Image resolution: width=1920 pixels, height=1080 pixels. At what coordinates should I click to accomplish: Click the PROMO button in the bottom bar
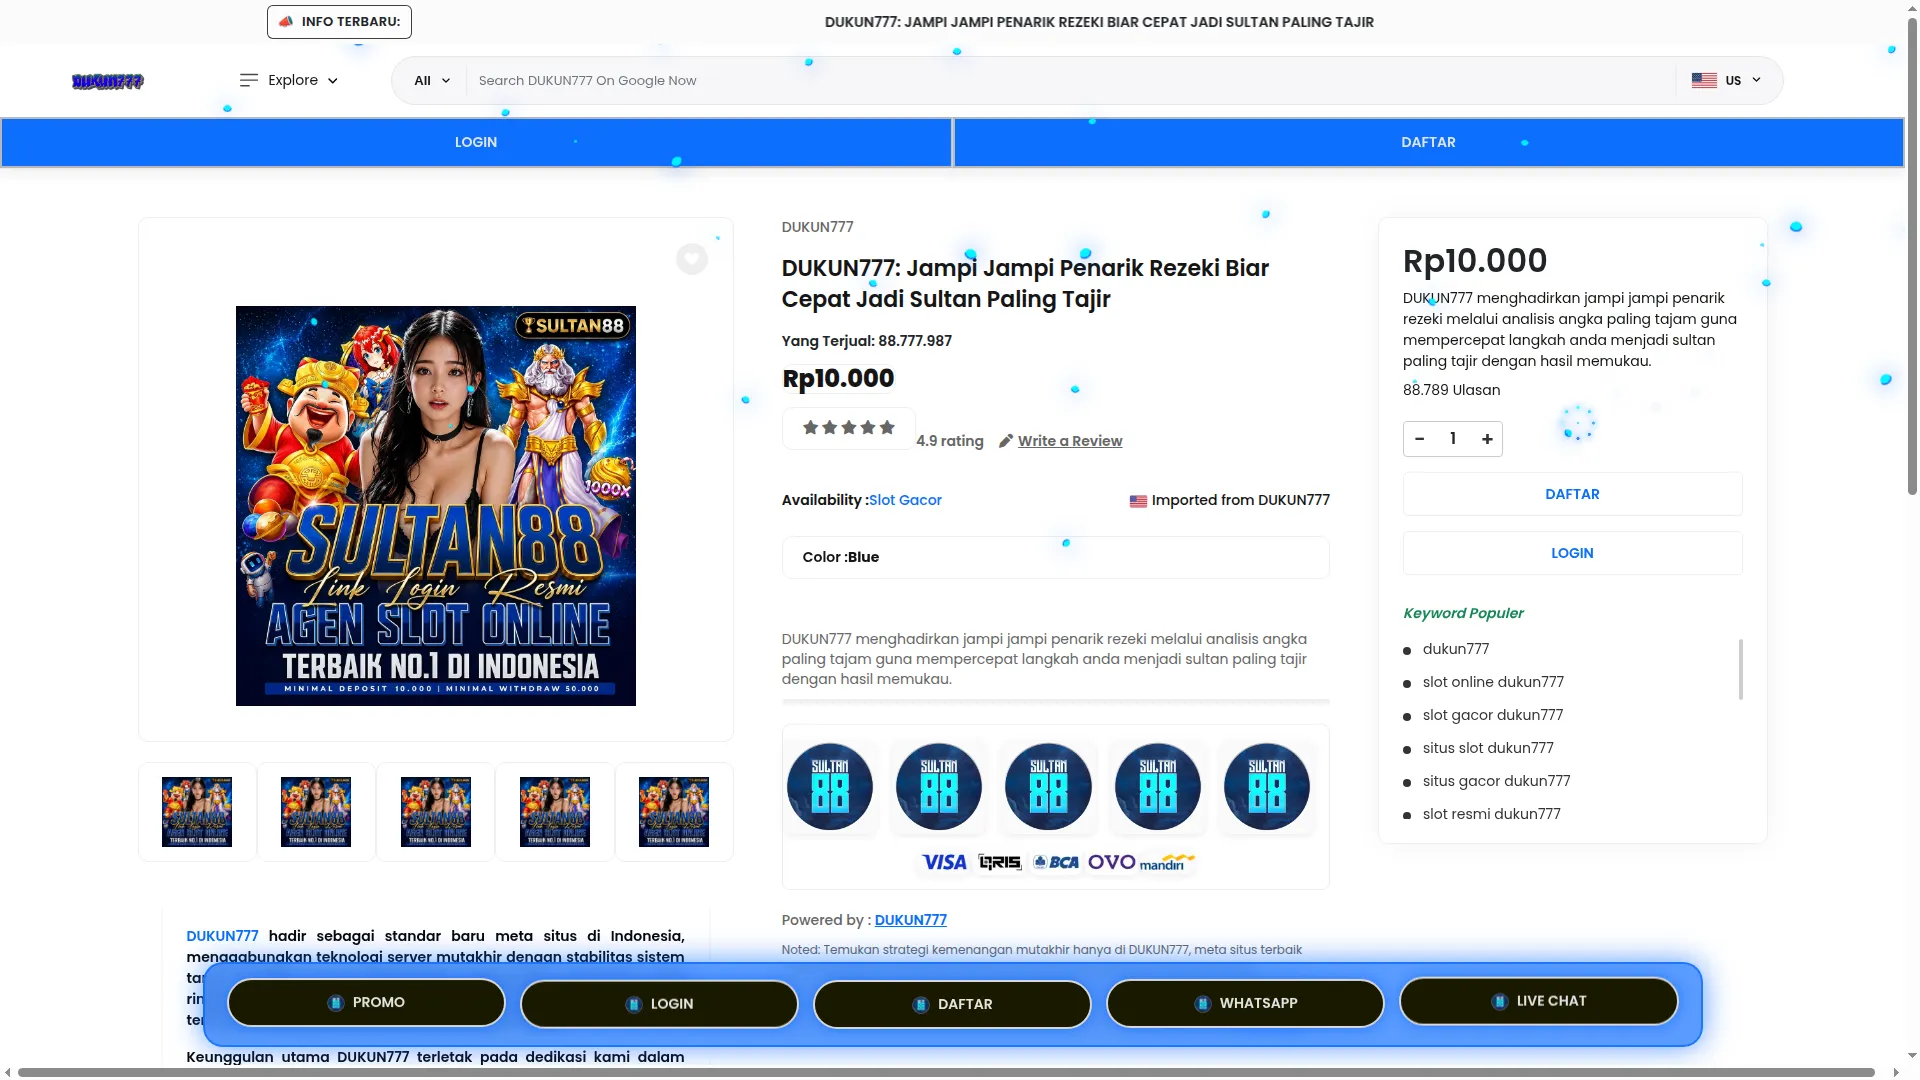366,1002
